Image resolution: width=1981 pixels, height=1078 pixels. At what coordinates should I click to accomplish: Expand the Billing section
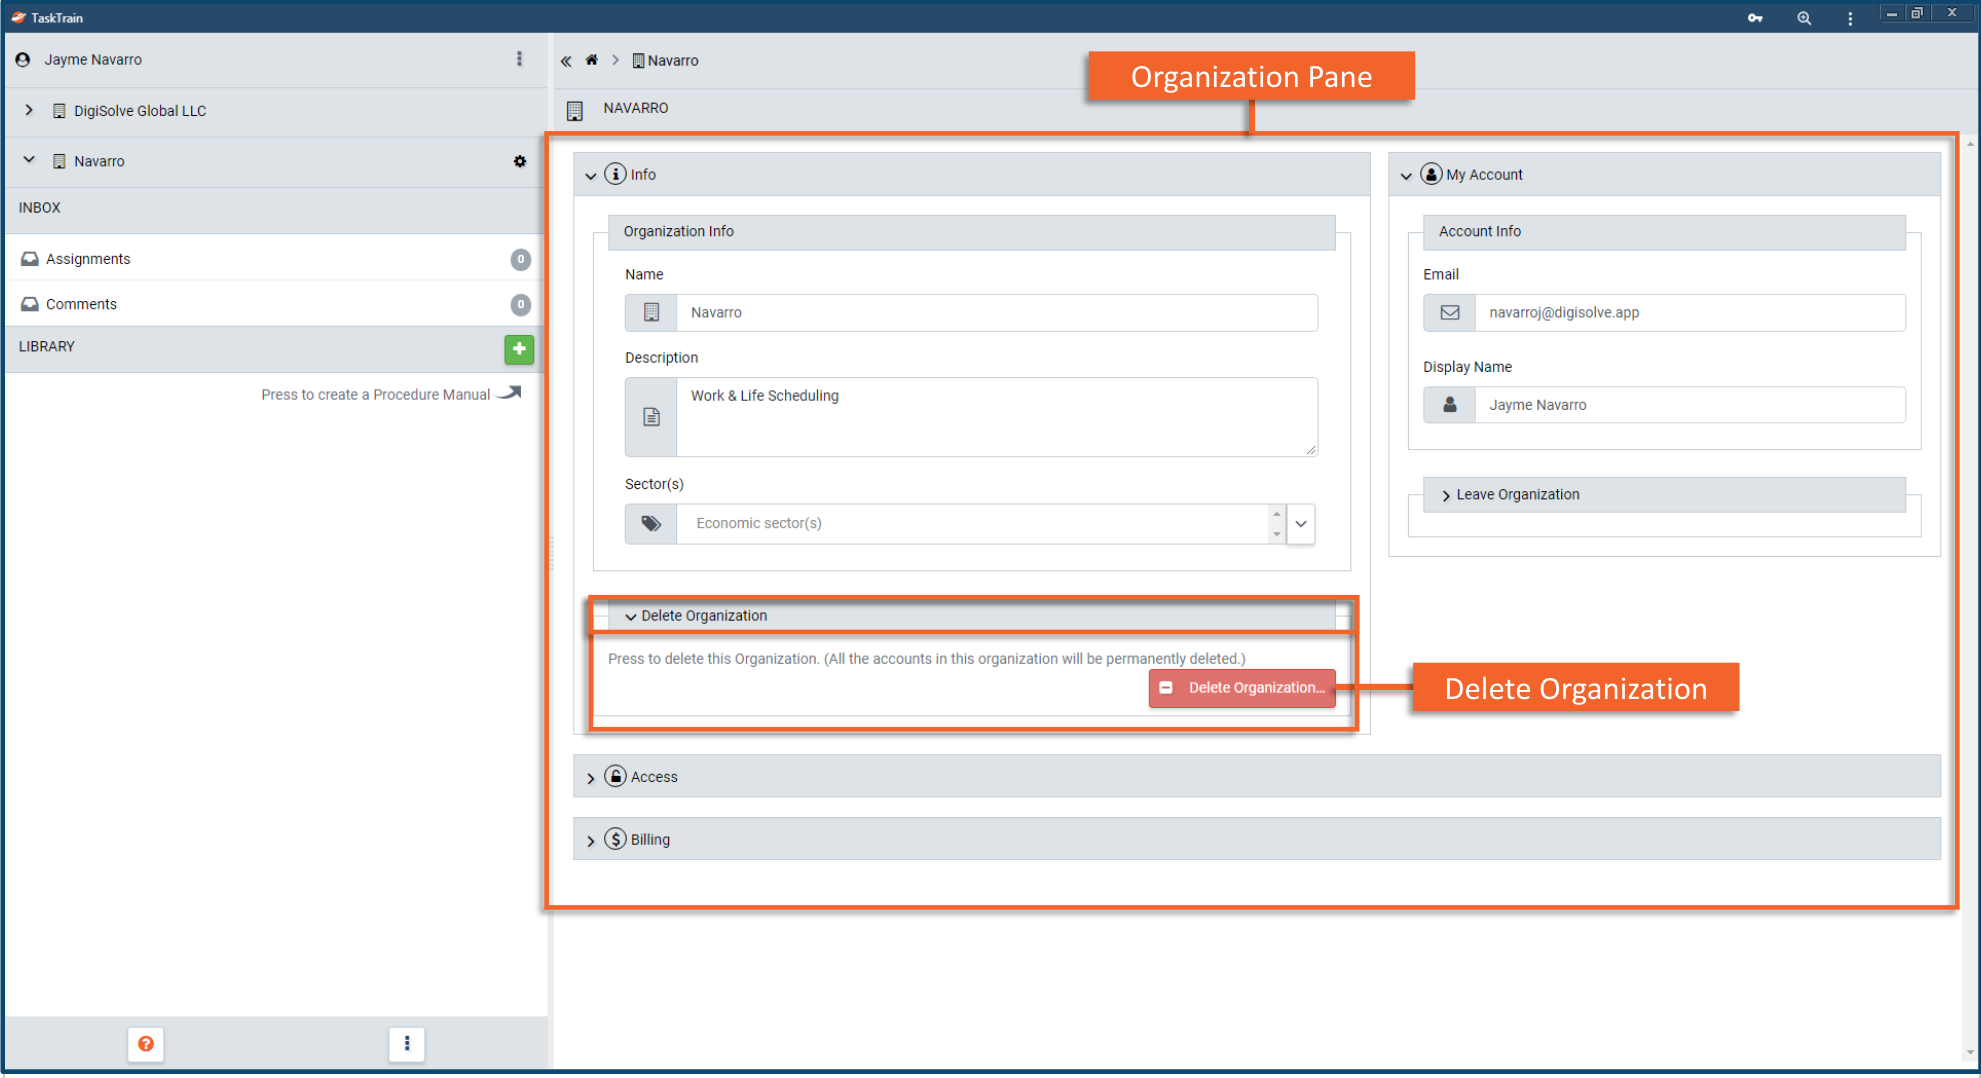click(591, 841)
